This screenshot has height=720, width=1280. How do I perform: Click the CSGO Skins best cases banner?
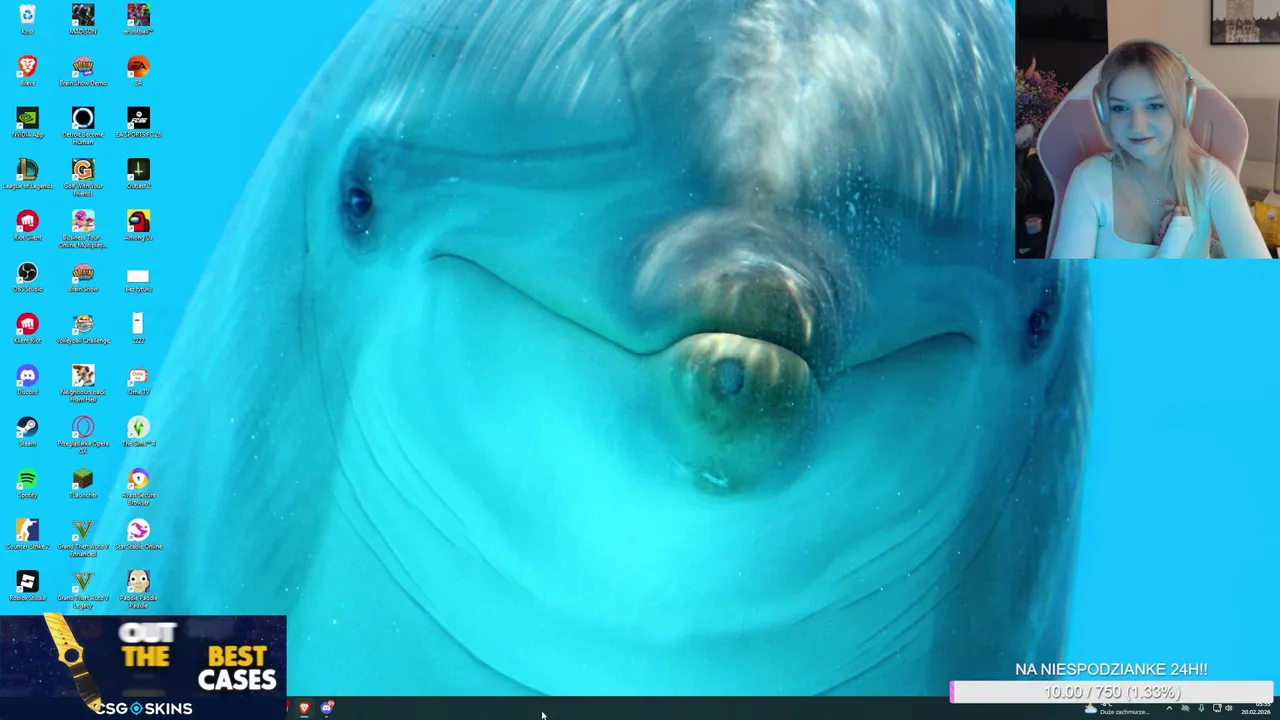(143, 667)
